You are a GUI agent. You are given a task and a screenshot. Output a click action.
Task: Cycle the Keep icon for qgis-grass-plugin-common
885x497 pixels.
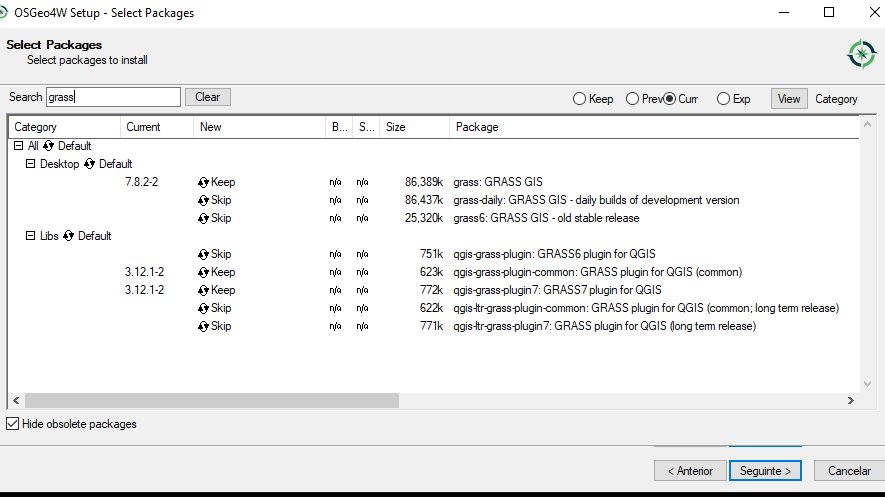click(x=203, y=272)
